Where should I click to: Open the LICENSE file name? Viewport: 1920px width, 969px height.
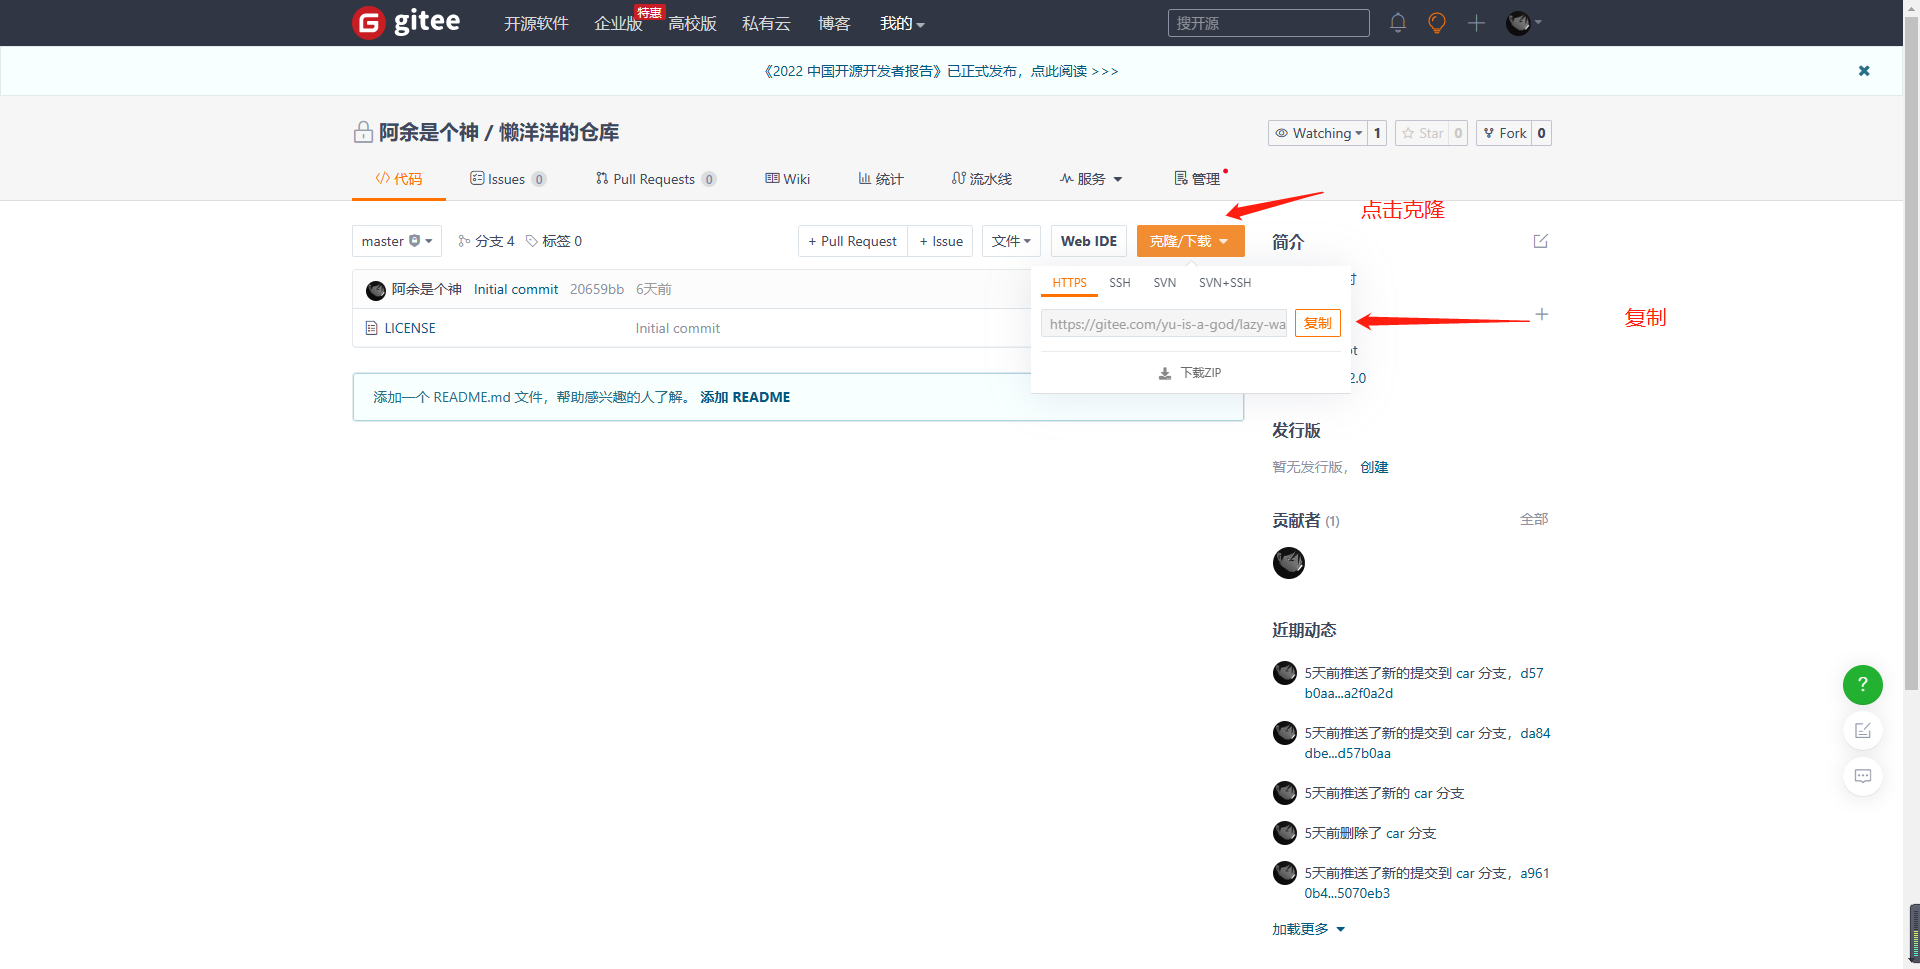pos(410,328)
